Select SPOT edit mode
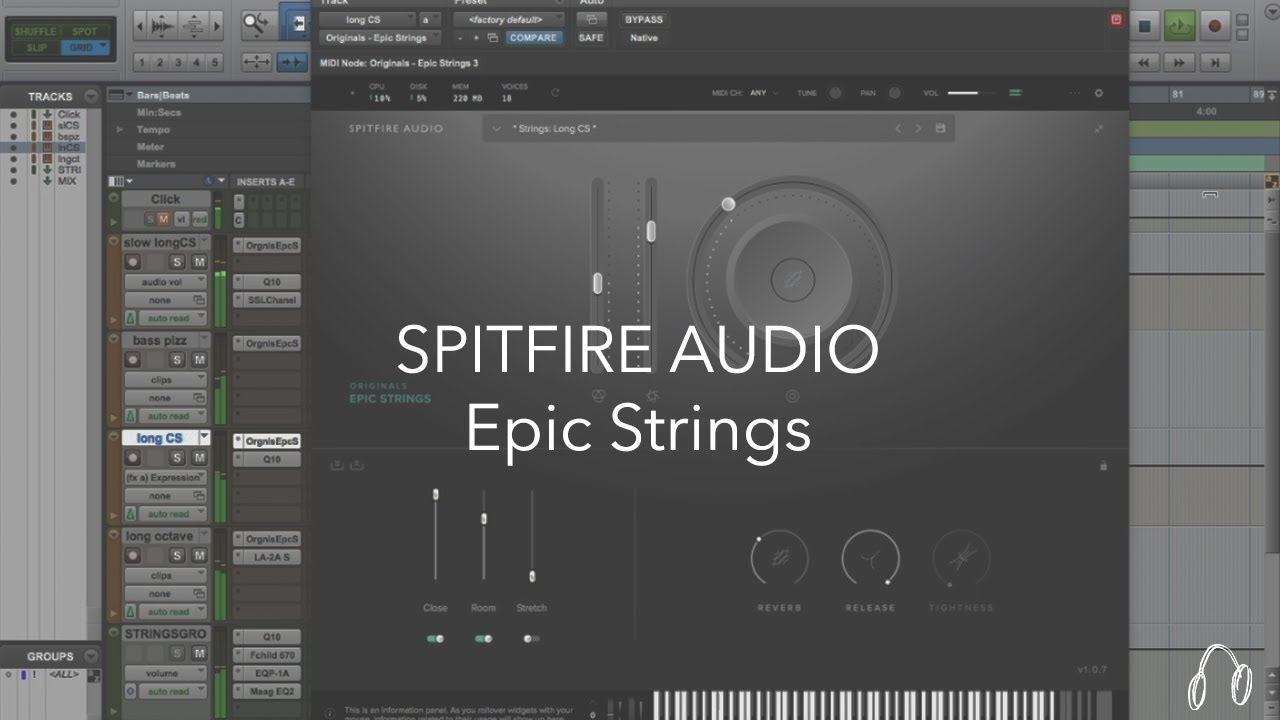 85,31
